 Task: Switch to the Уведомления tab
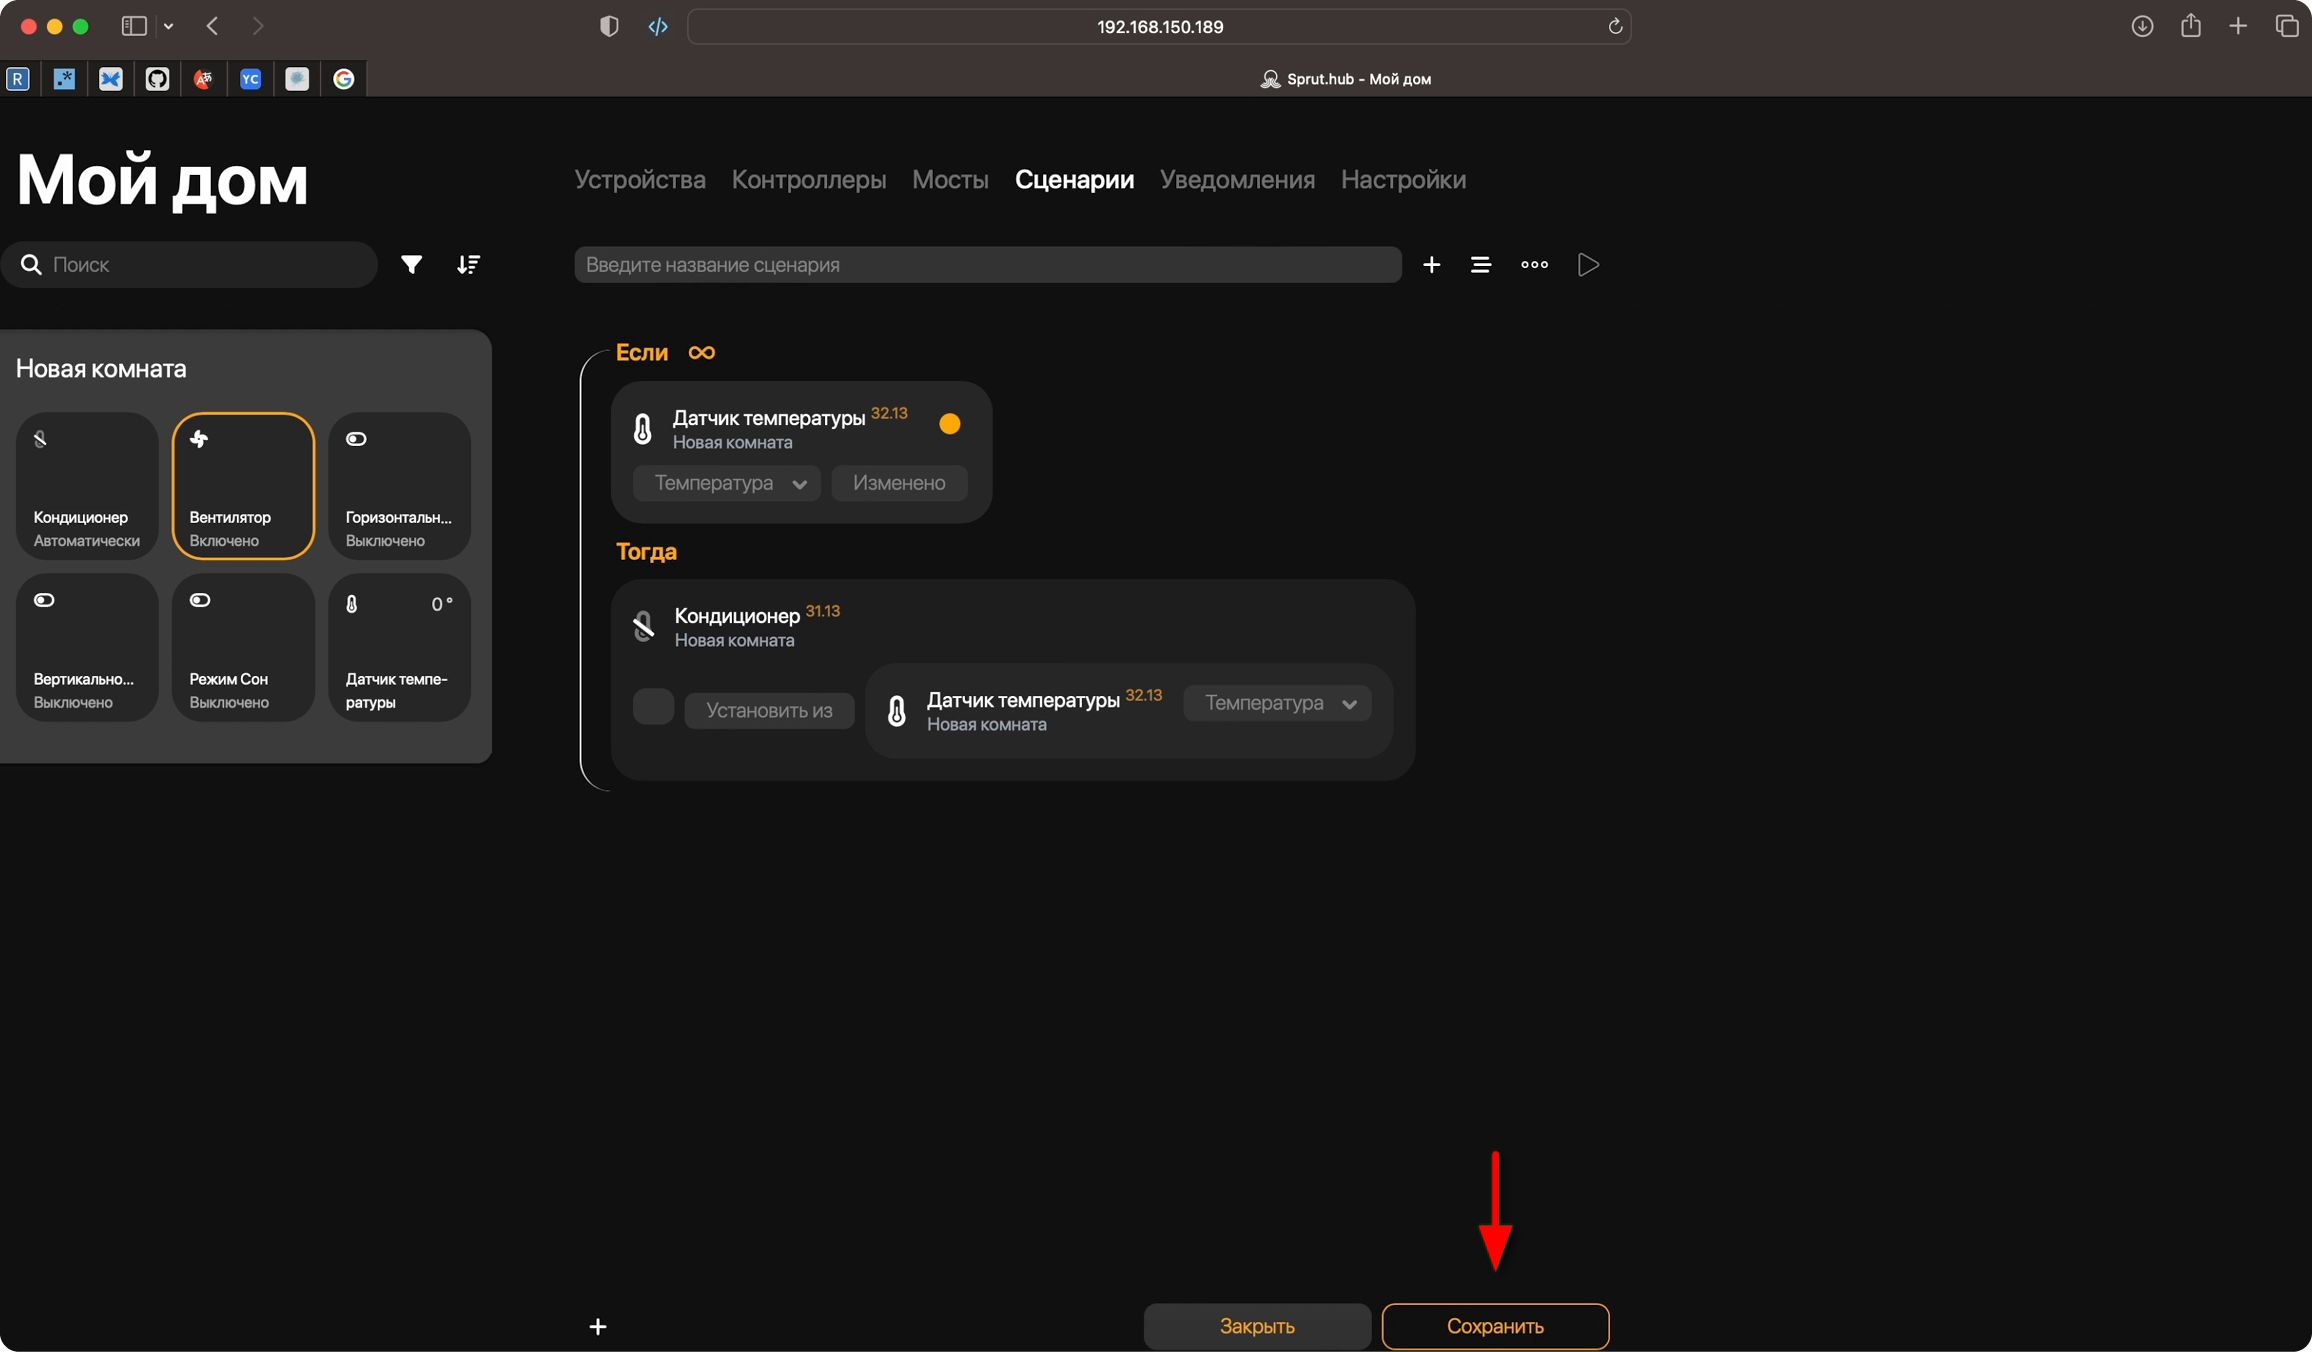1237,180
